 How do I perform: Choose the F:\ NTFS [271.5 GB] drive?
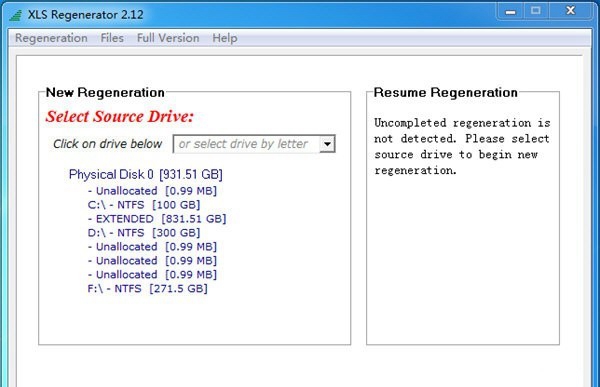(x=148, y=289)
